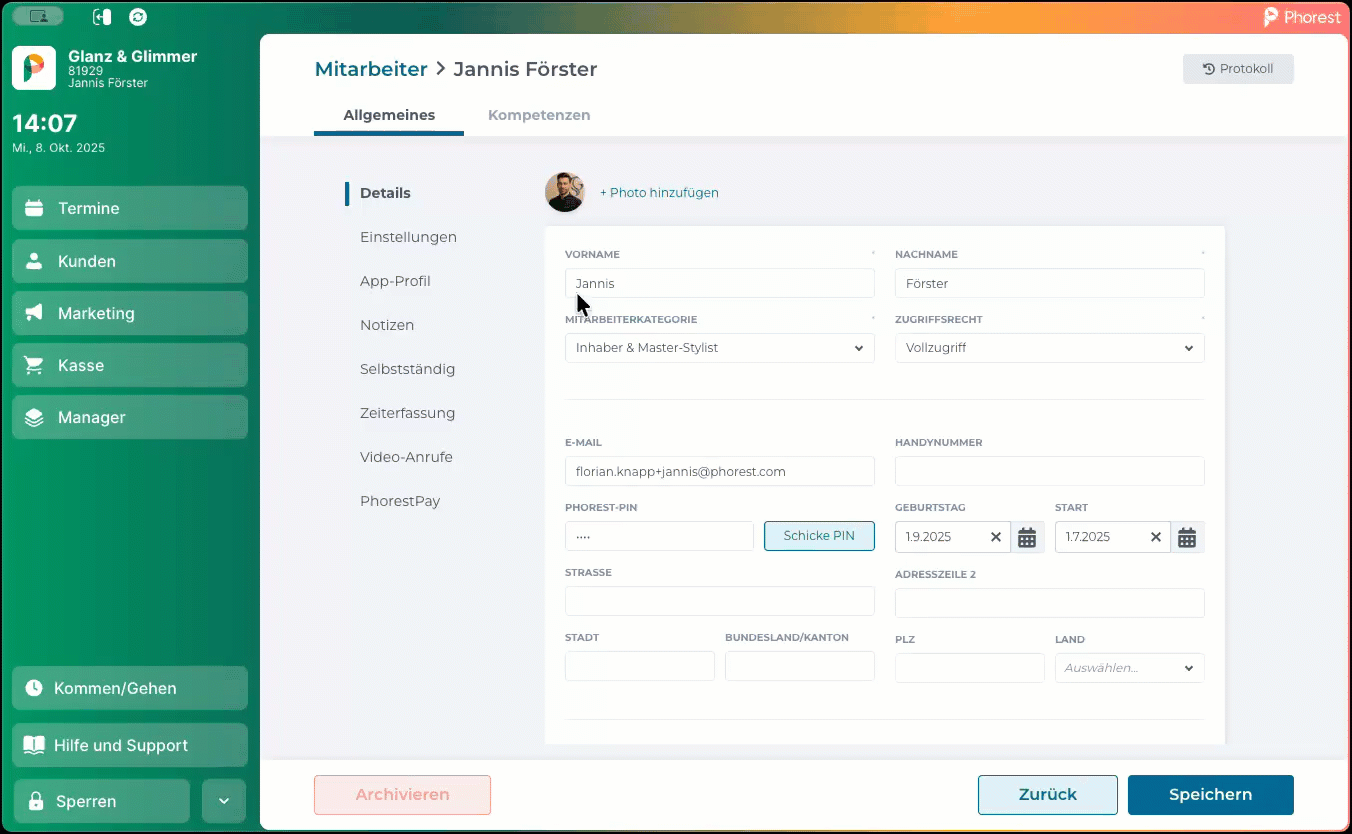
Task: Open the Geburtstag calendar picker
Action: click(1027, 537)
